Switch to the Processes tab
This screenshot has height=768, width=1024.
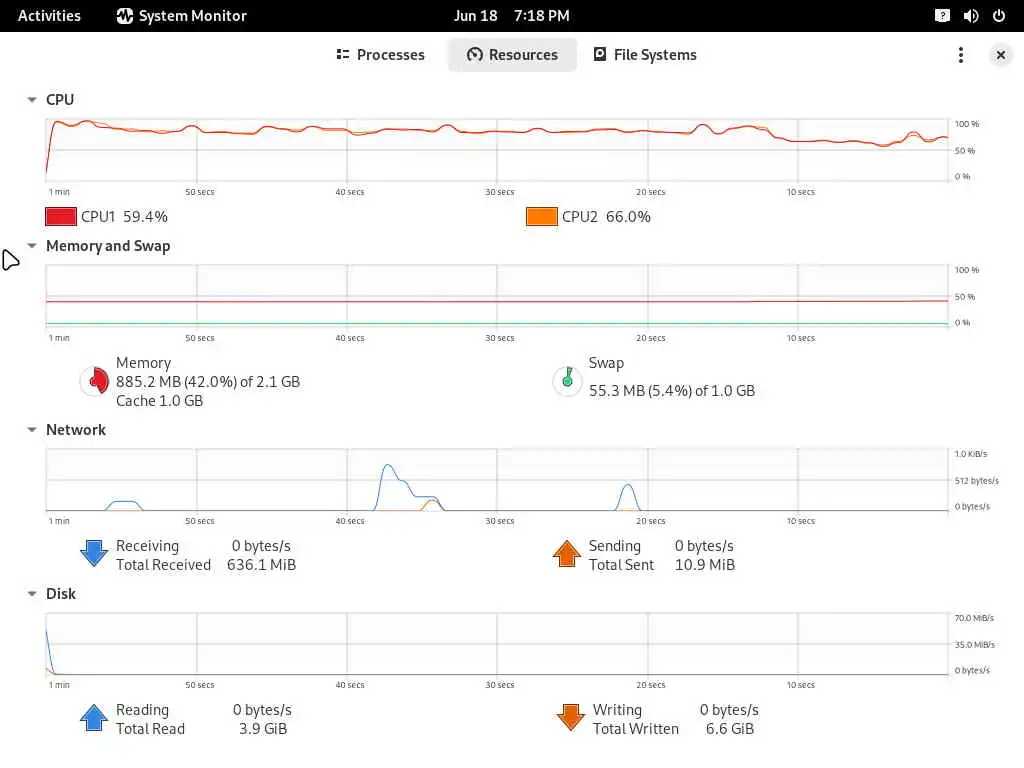pyautogui.click(x=380, y=55)
